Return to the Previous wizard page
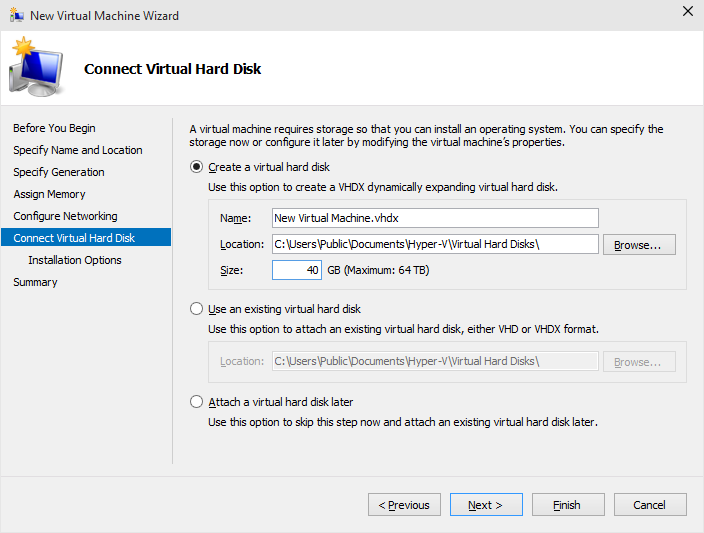The width and height of the screenshot is (704, 533). pyautogui.click(x=404, y=505)
